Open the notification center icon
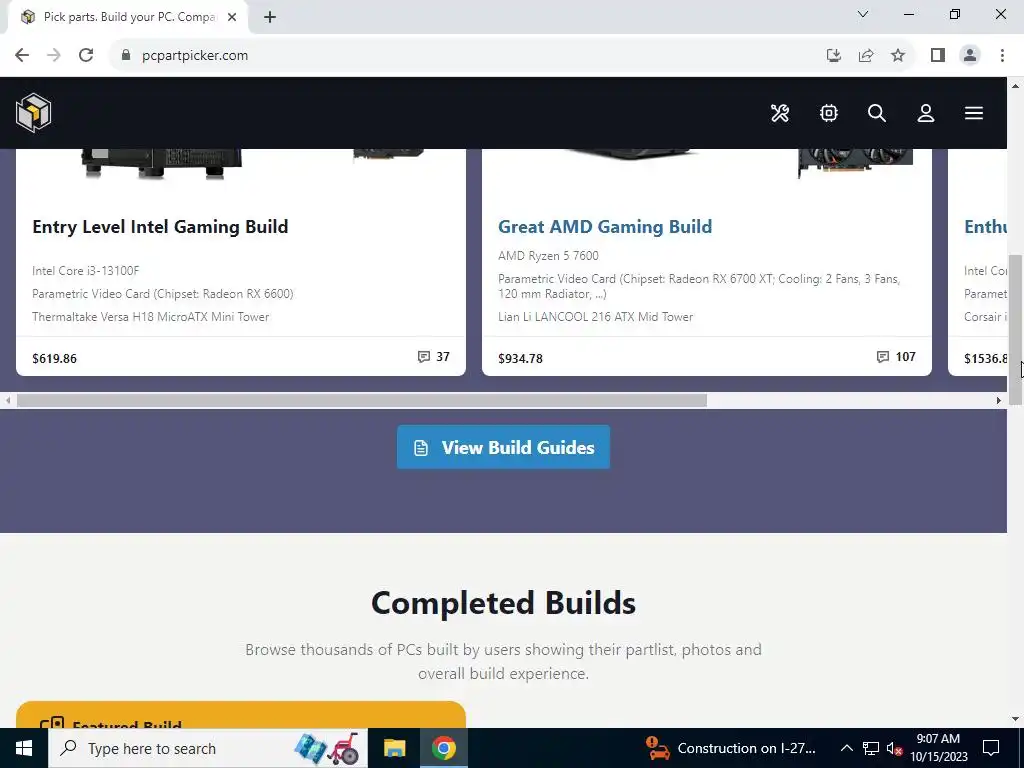The image size is (1024, 768). pyautogui.click(x=991, y=748)
